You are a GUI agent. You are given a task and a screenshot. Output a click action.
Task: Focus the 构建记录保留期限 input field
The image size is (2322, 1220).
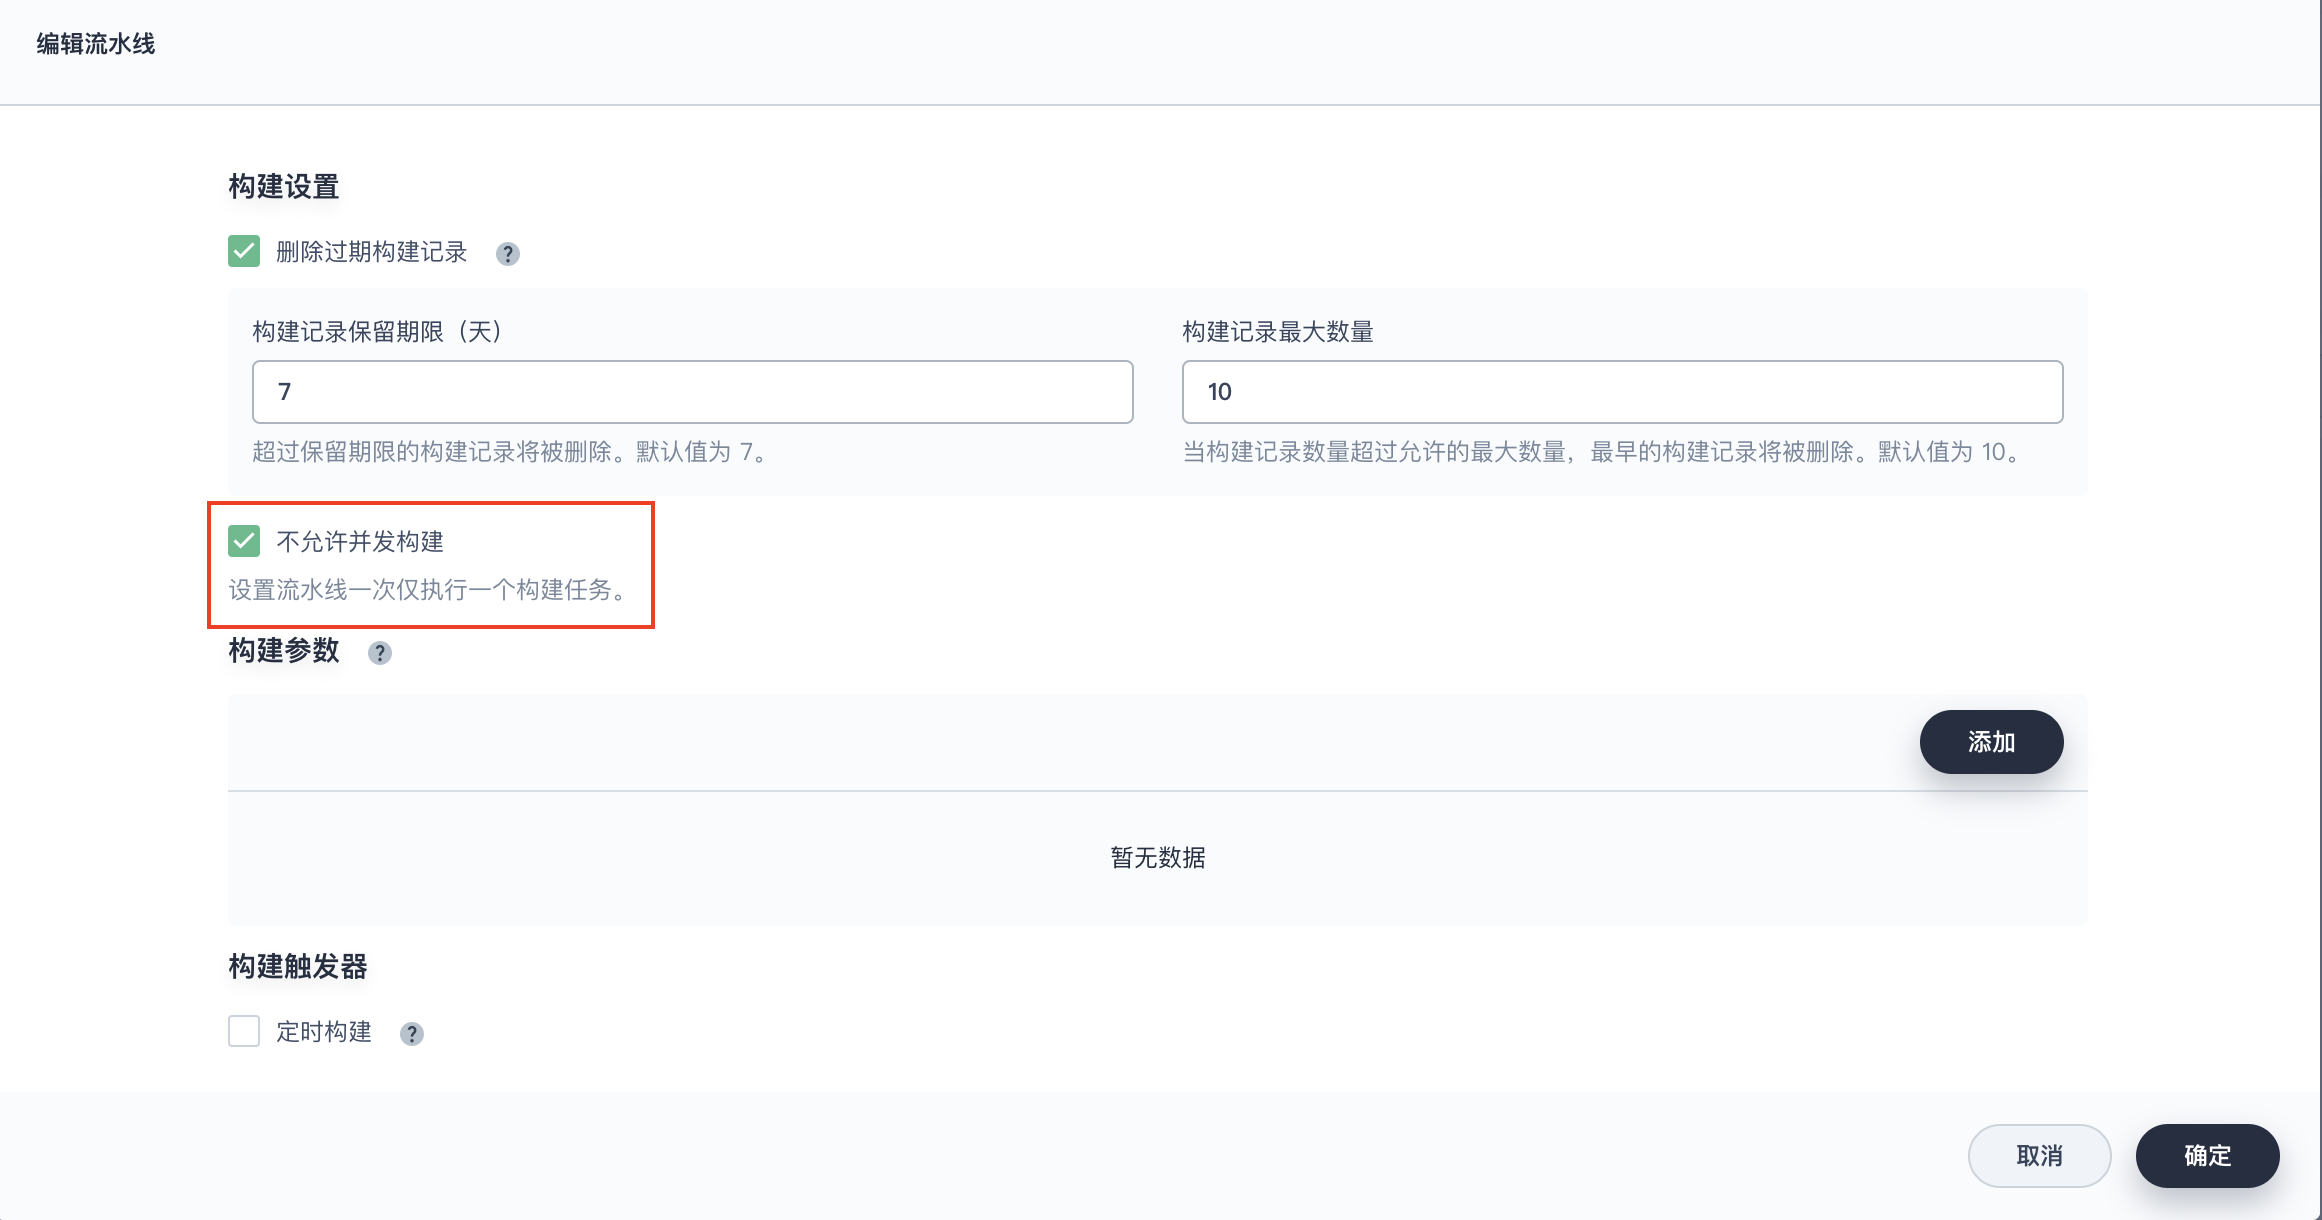tap(692, 392)
